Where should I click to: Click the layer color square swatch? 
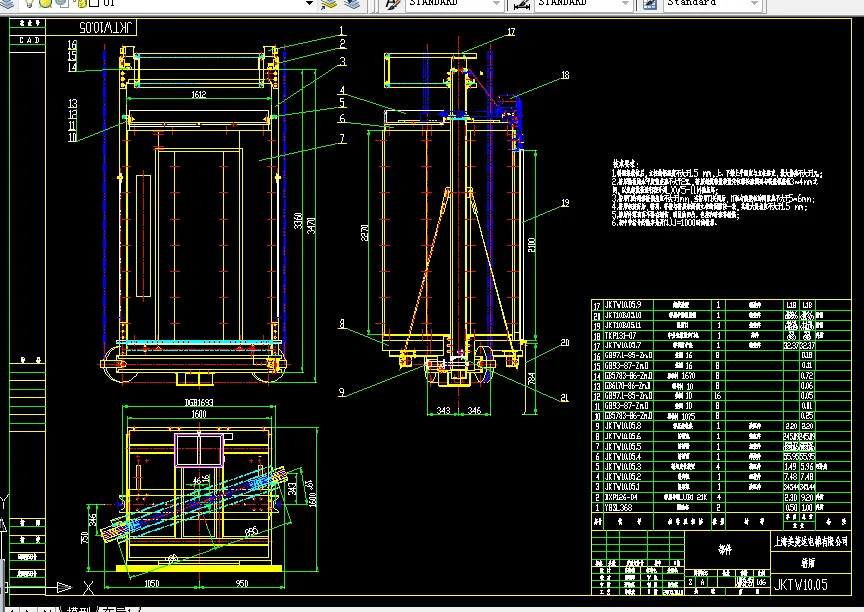pos(94,3)
